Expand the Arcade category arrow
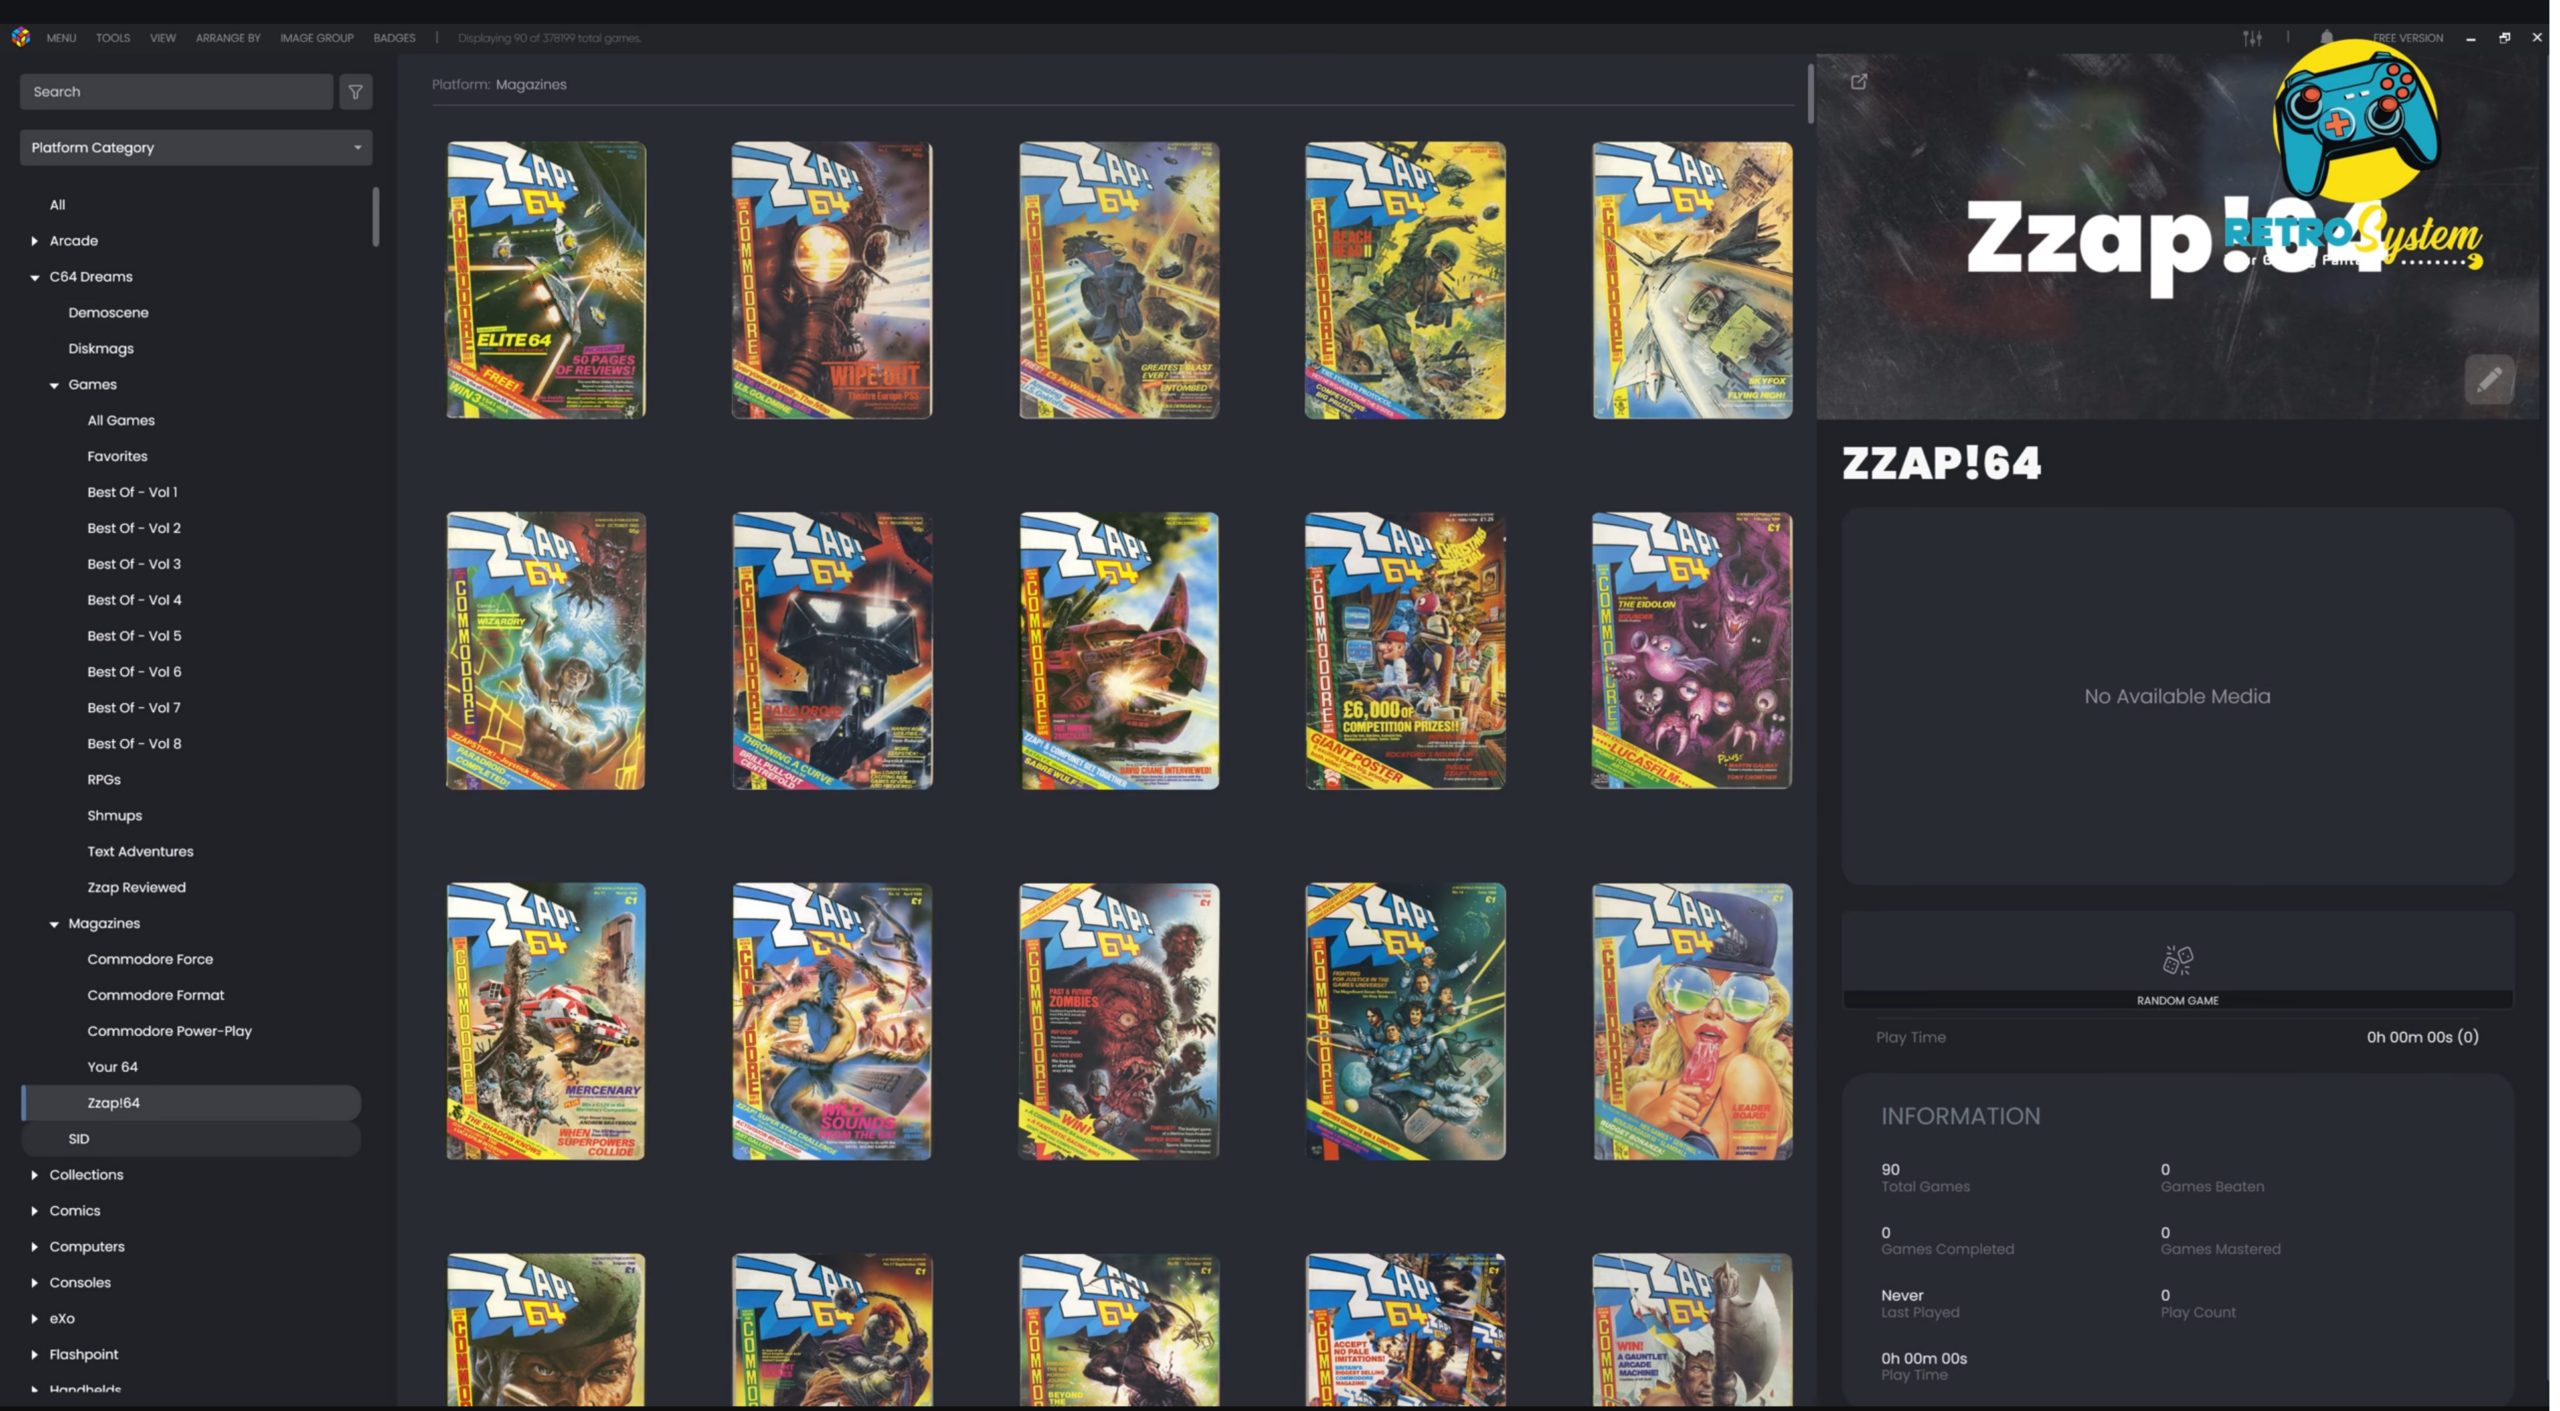 (x=35, y=241)
